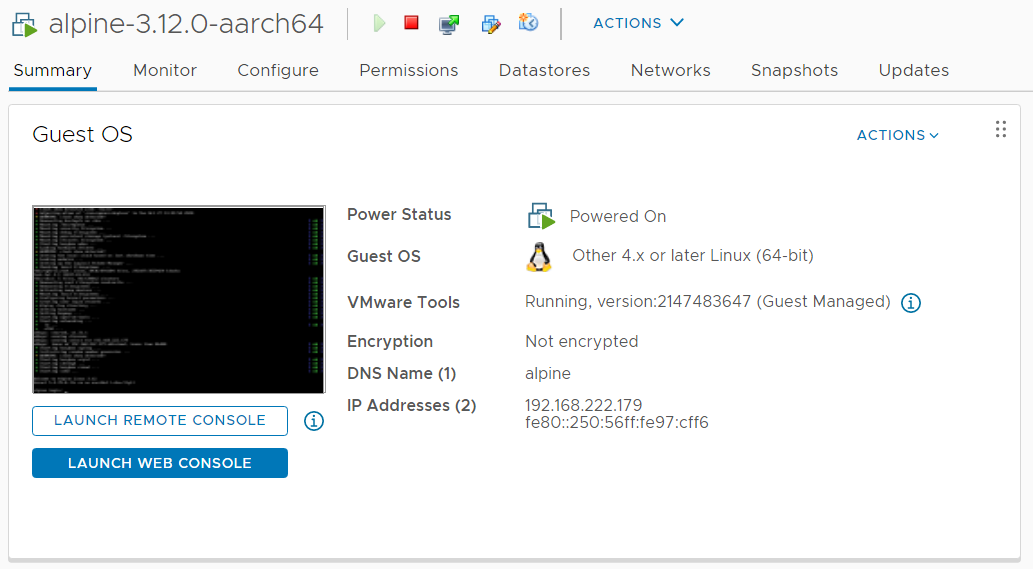Click the green Power On icon
Image resolution: width=1033 pixels, height=569 pixels.
[379, 24]
